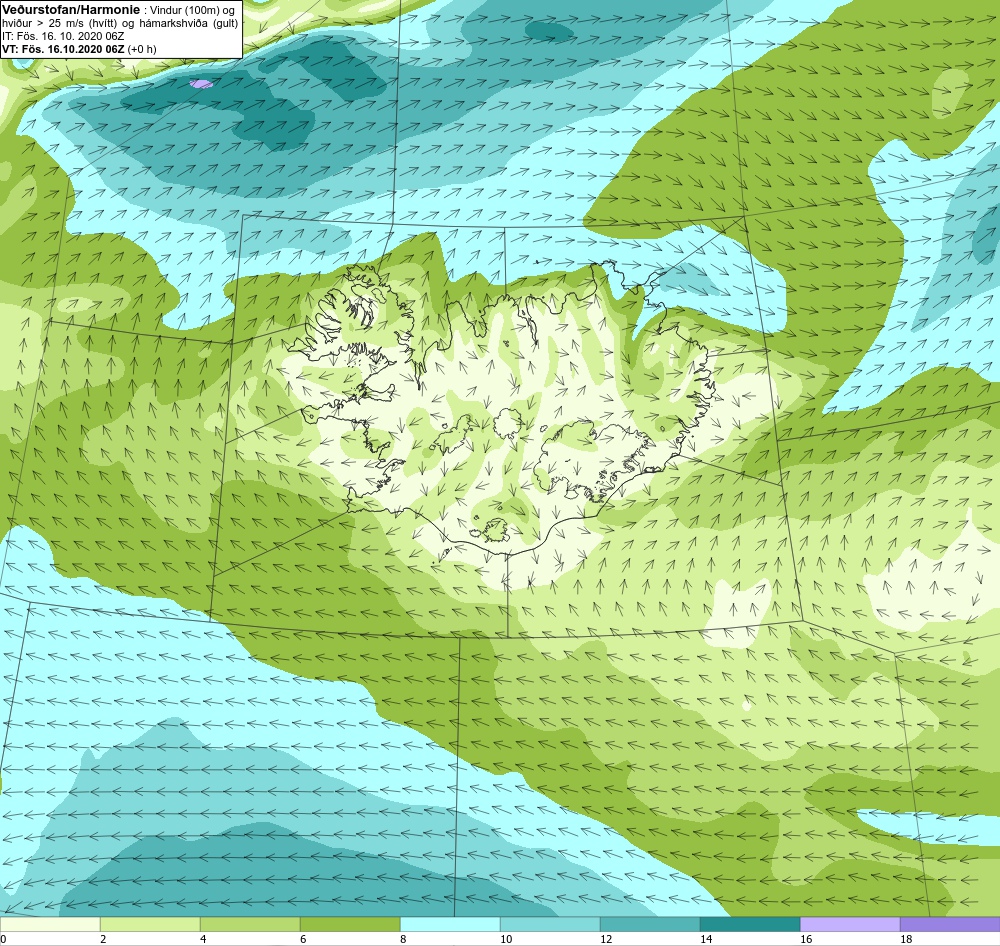Click the small purple wind-maximum patch on the map
The height and width of the screenshot is (946, 1000).
tap(202, 84)
